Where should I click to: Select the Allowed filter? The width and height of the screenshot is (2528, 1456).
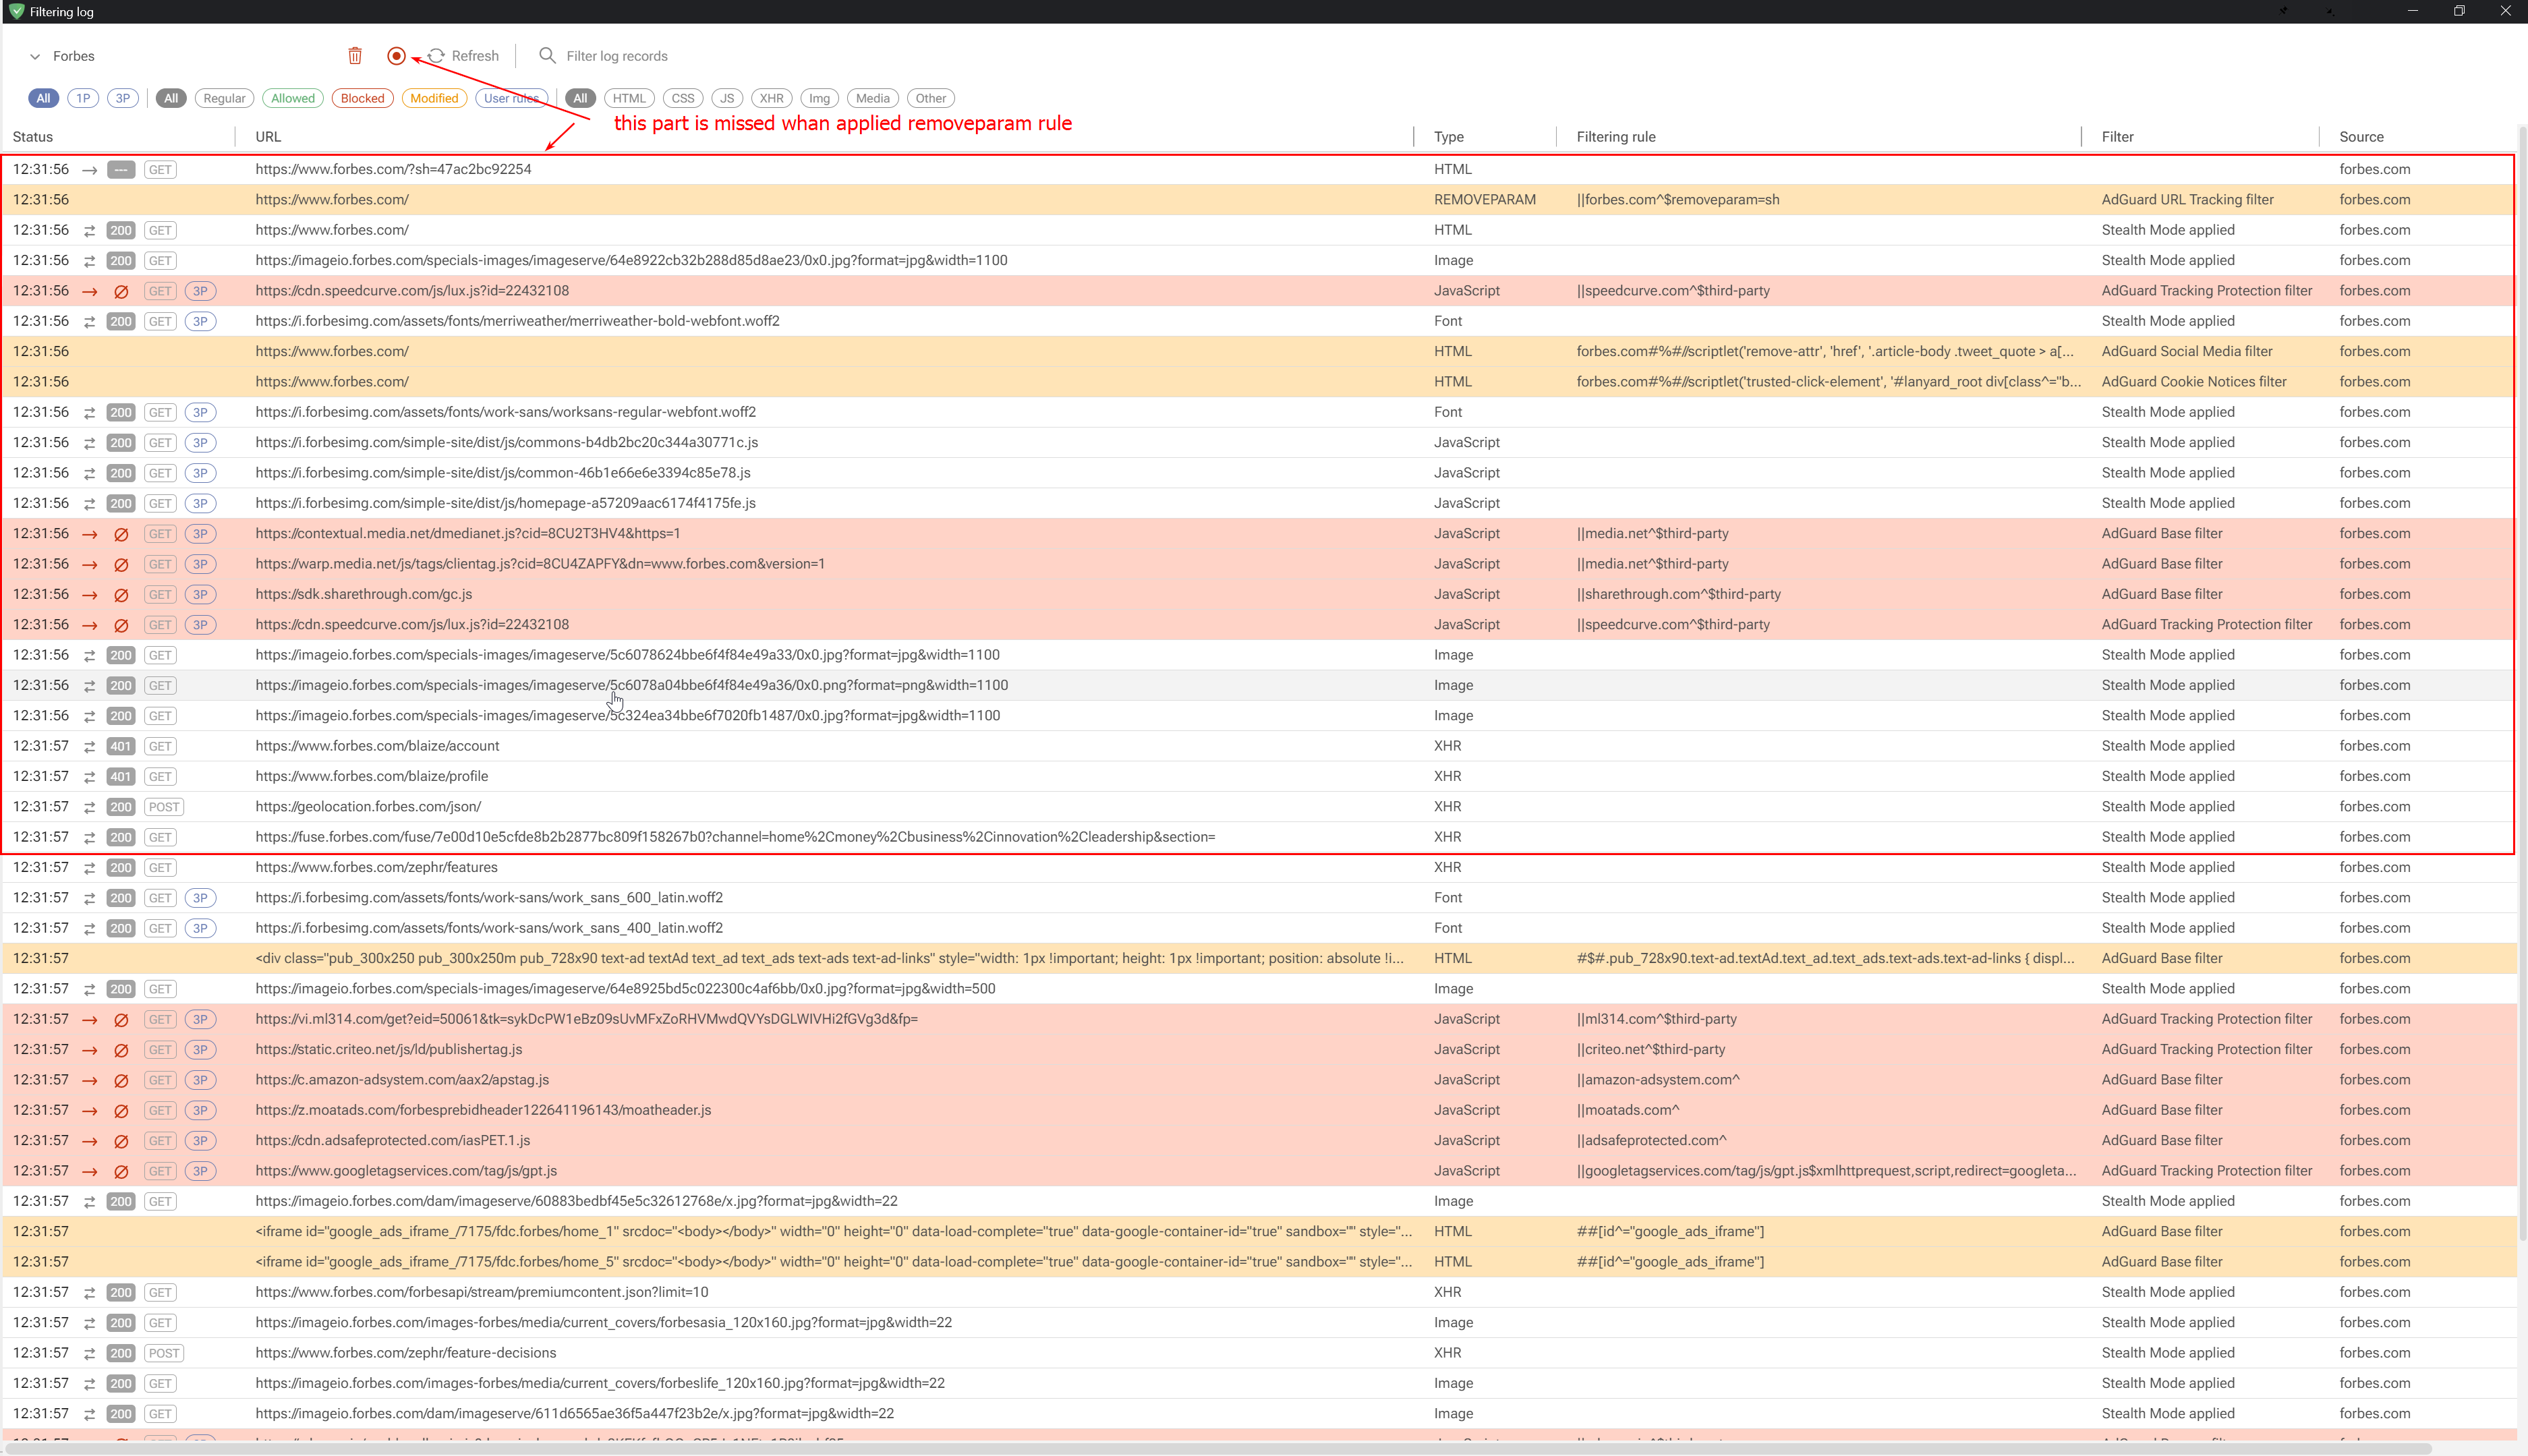pos(292,98)
